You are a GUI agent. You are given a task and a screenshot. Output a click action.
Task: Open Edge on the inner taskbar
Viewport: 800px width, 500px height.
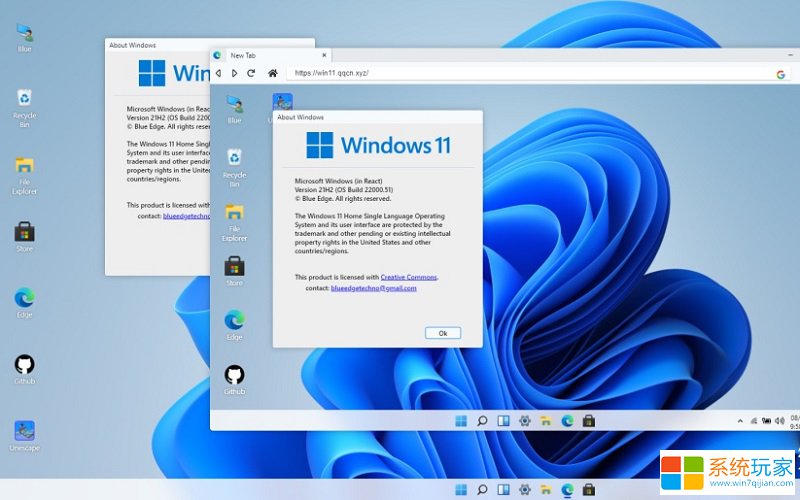(x=567, y=421)
